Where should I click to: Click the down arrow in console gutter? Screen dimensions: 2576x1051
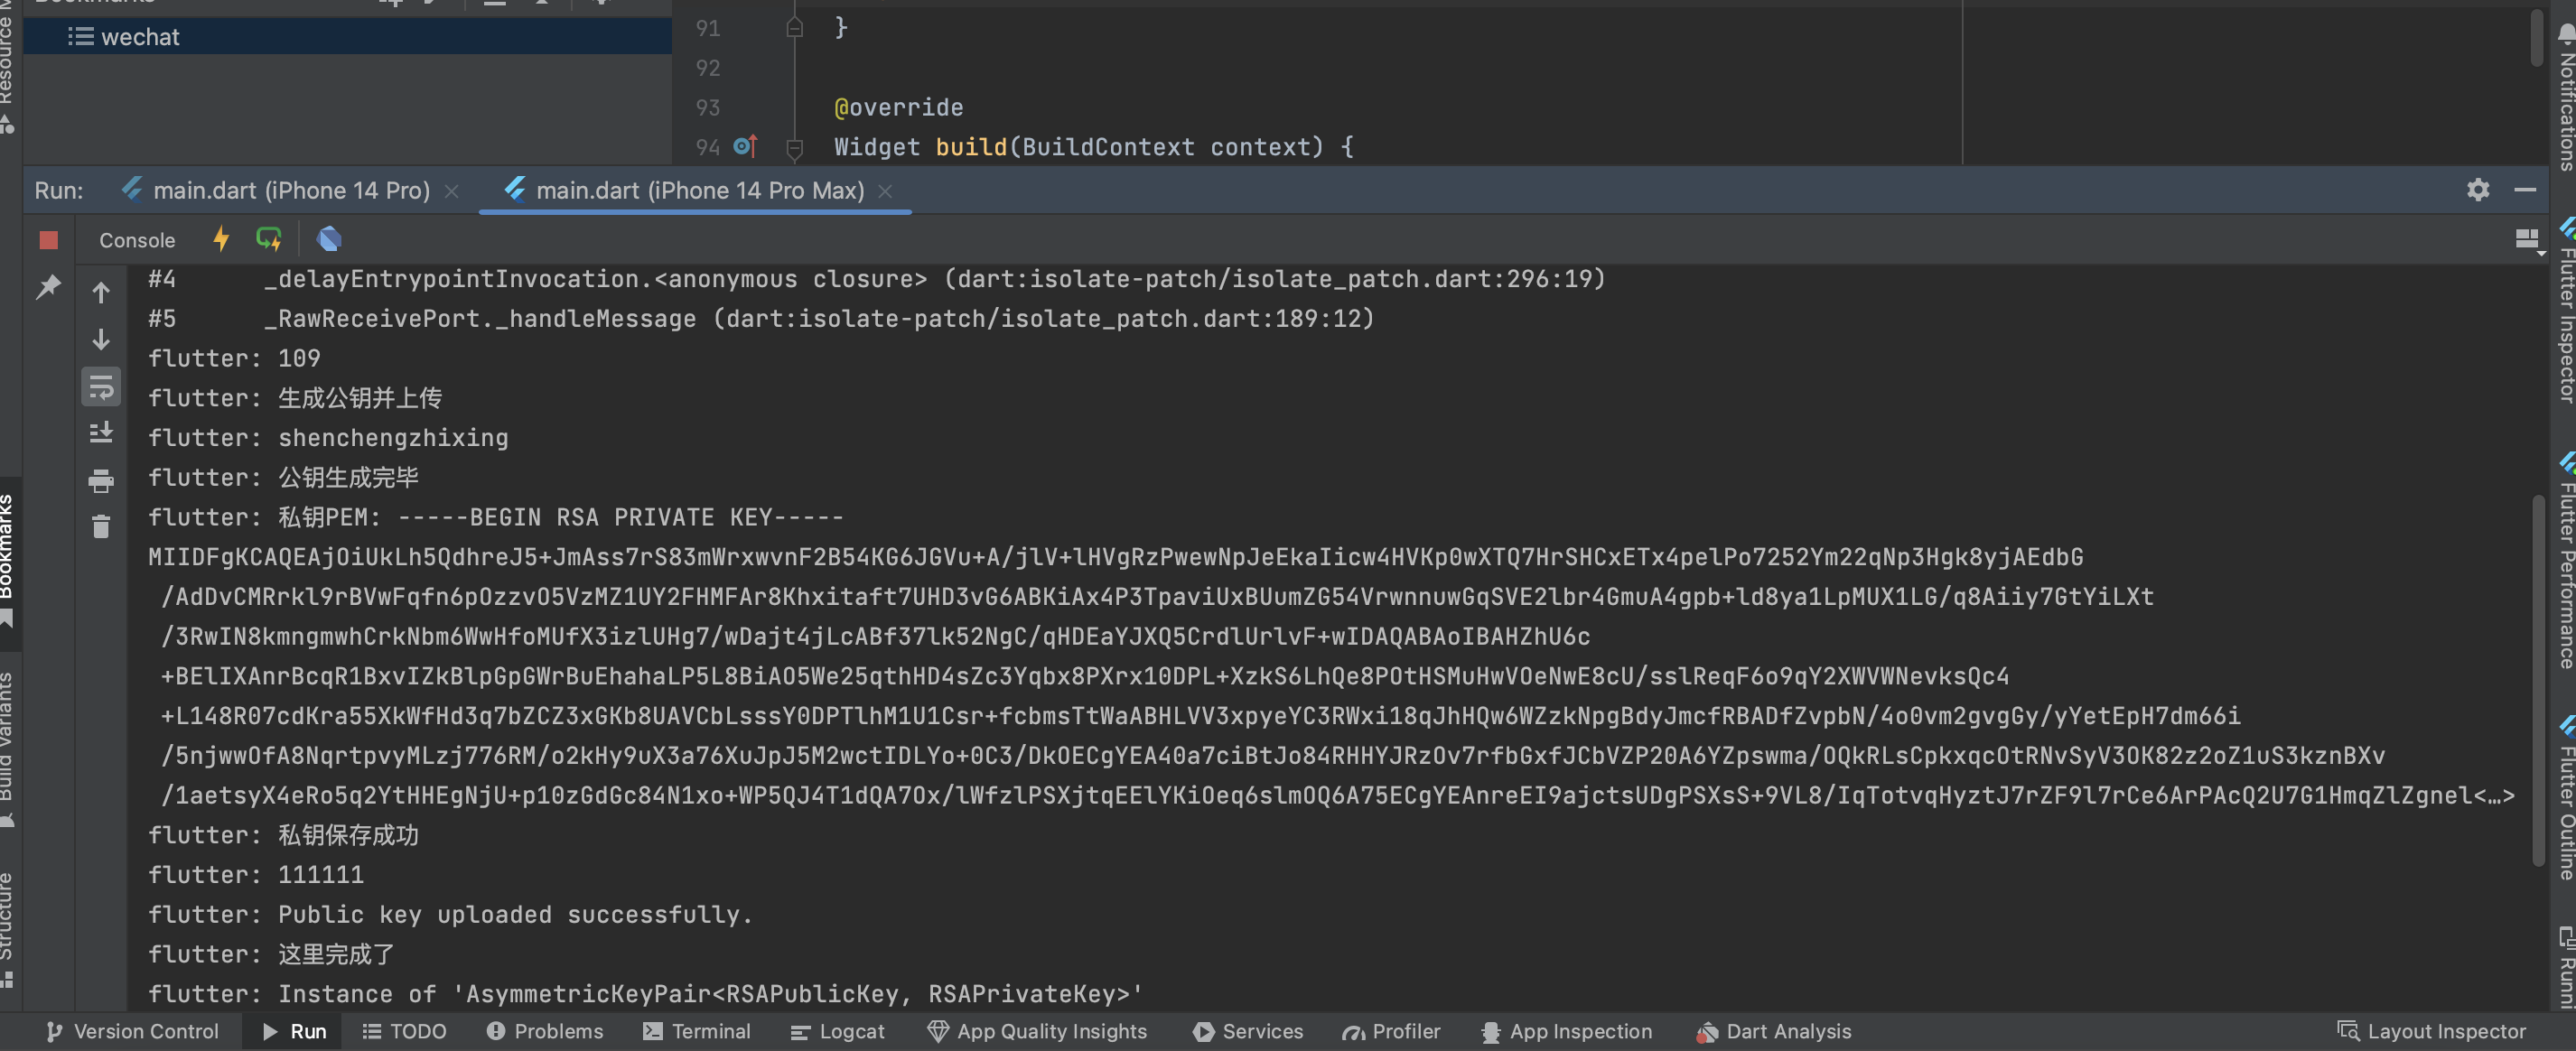101,340
